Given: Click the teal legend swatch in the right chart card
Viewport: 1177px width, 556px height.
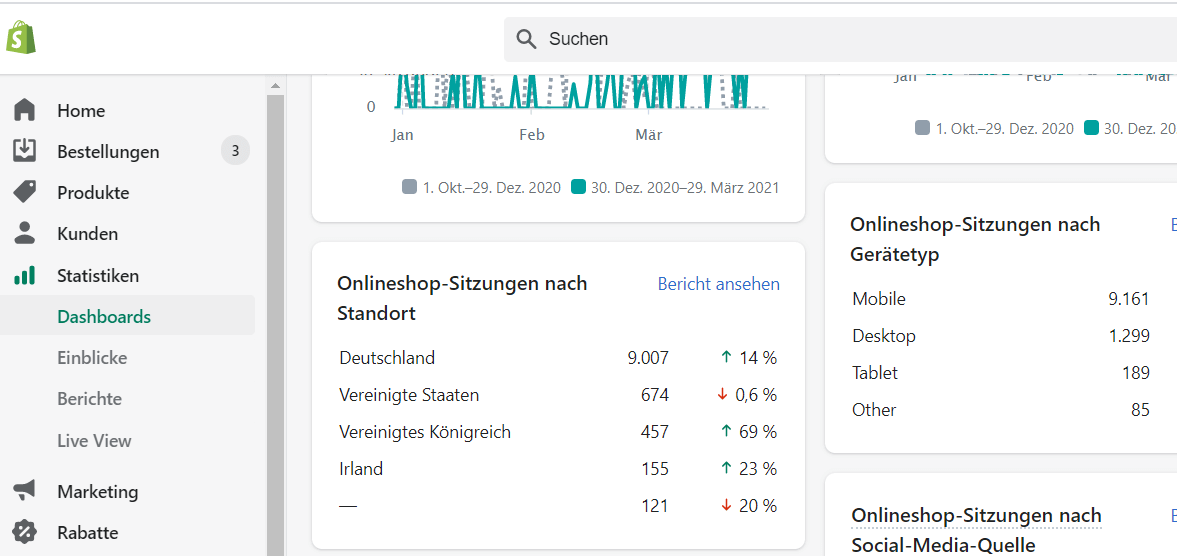Looking at the screenshot, I should pos(1091,128).
